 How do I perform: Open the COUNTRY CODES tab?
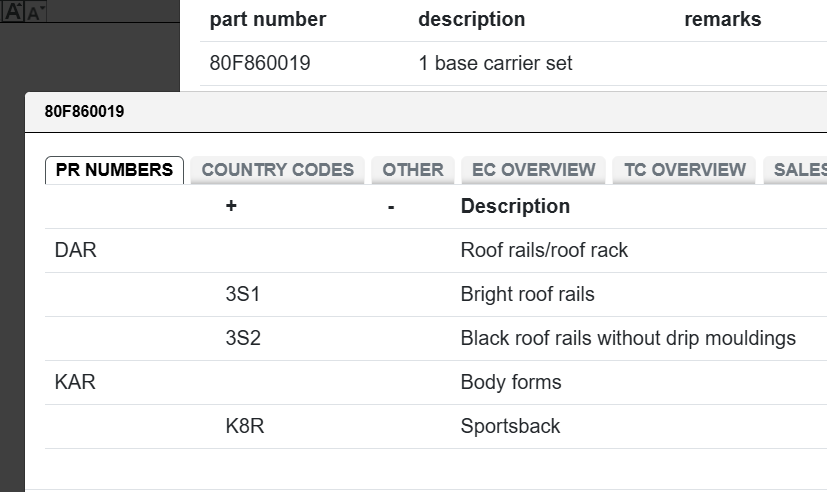(x=277, y=170)
